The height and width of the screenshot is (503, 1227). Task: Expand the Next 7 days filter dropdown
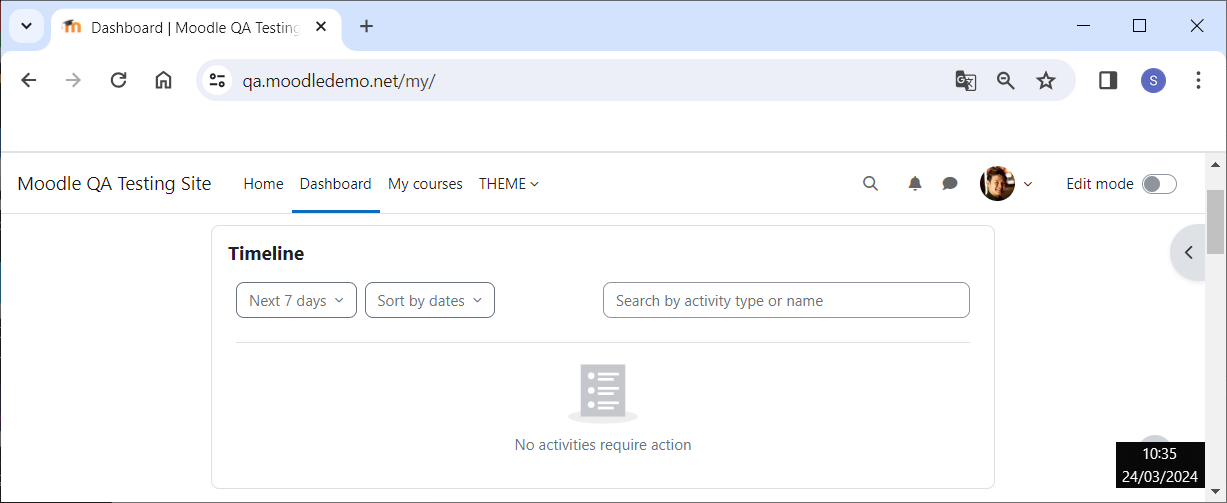[x=296, y=300]
